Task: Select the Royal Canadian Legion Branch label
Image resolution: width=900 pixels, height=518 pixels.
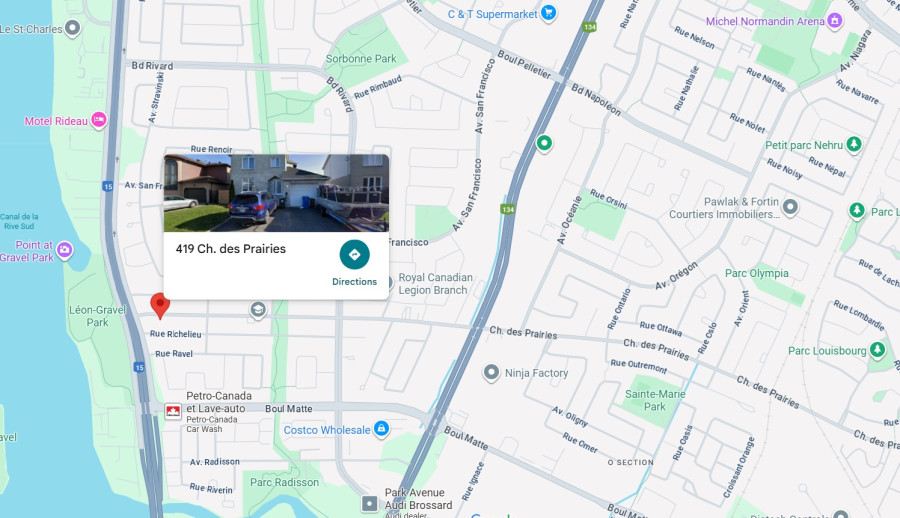Action: point(436,284)
